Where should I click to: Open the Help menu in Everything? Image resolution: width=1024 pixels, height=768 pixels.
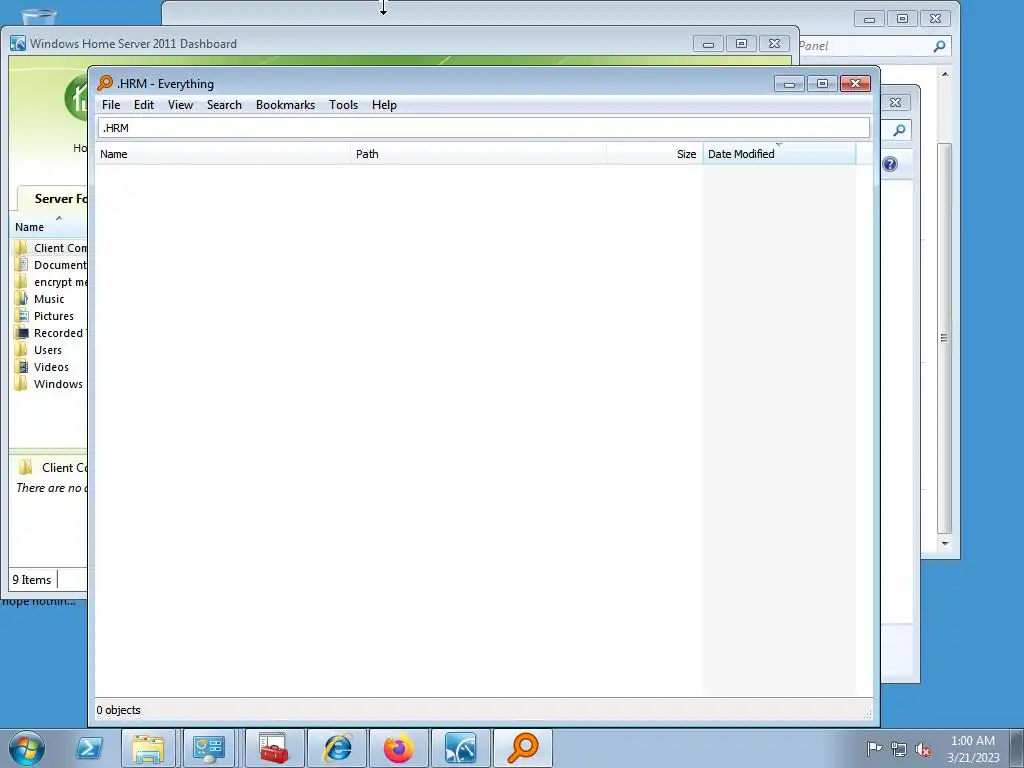point(384,105)
